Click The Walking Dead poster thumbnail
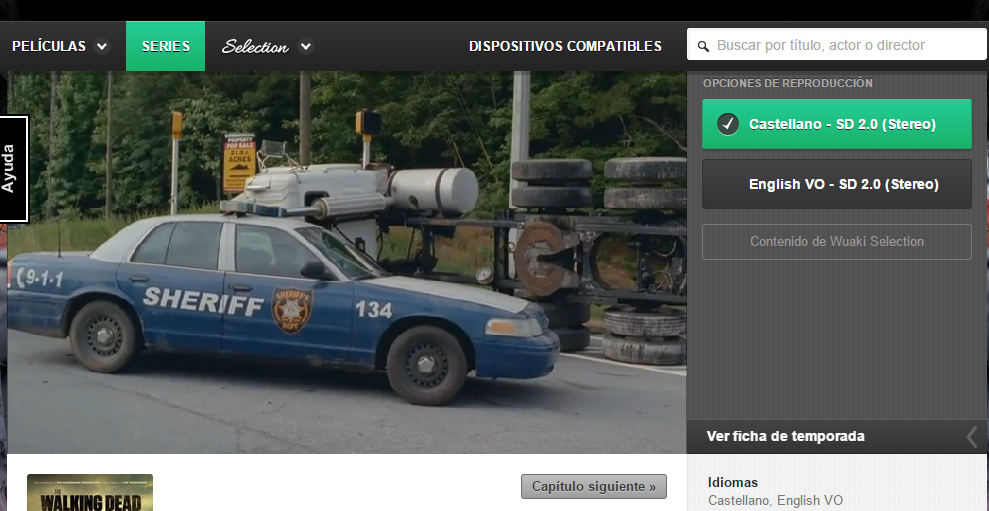Image resolution: width=989 pixels, height=511 pixels. pyautogui.click(x=90, y=493)
